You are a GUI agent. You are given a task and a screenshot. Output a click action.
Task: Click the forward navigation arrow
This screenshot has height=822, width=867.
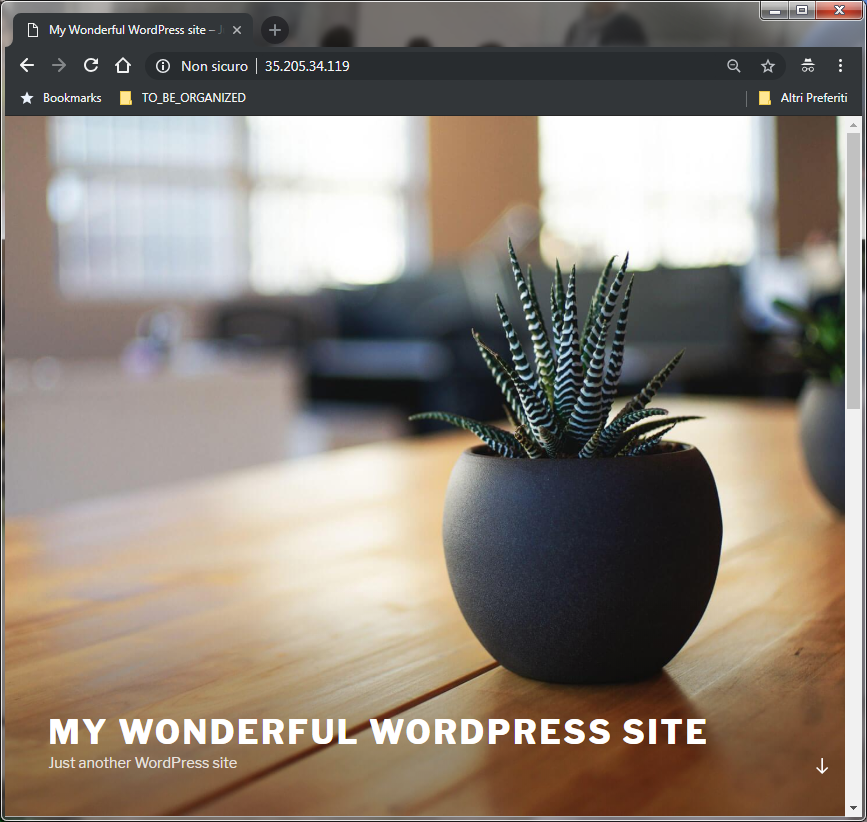(59, 66)
